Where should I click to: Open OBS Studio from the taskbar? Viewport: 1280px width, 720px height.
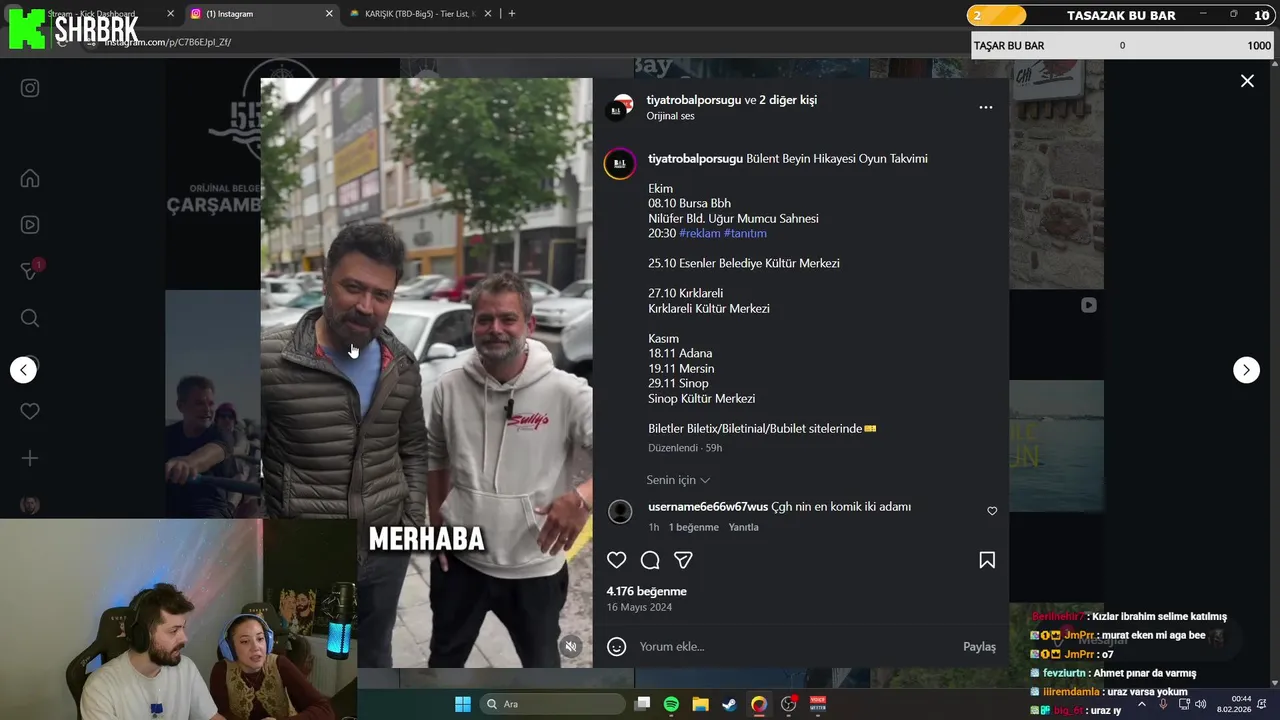click(789, 704)
